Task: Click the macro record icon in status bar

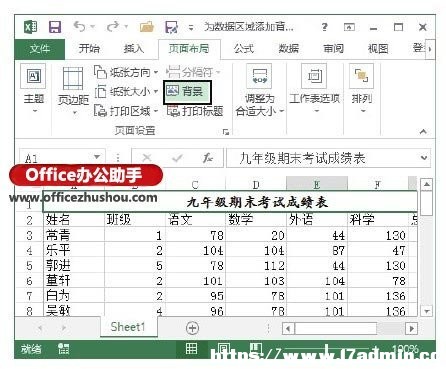Action: coord(64,349)
